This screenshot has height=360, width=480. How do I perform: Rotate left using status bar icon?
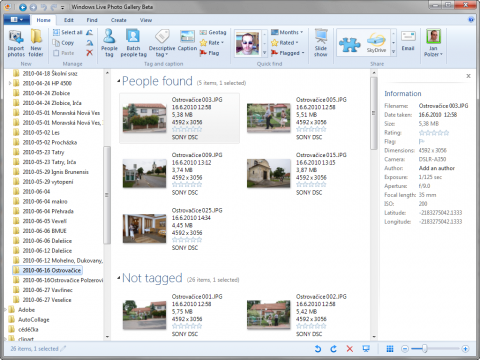click(x=318, y=349)
